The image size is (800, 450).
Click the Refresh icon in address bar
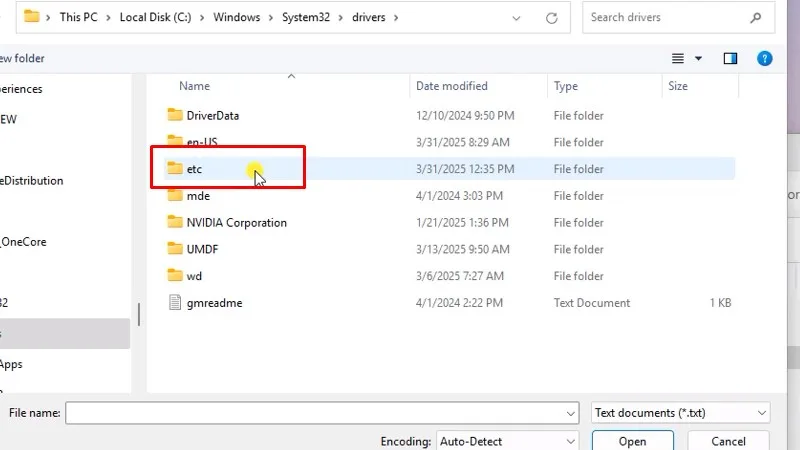point(552,17)
